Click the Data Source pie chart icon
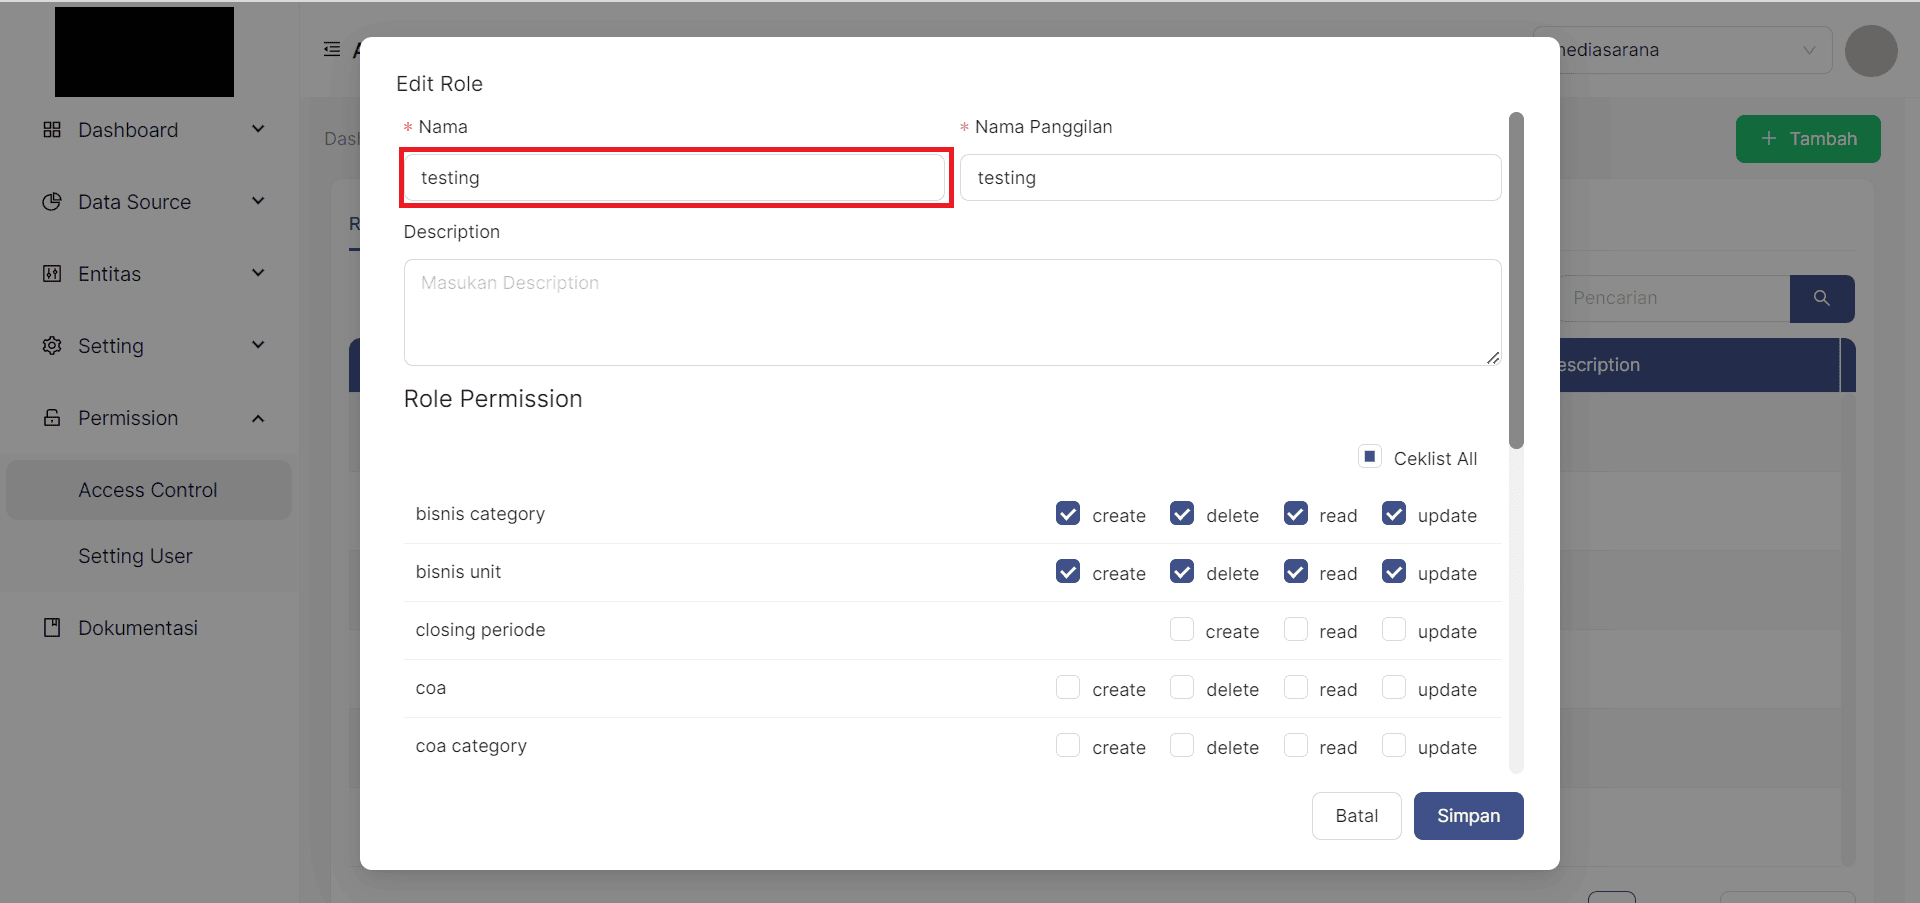Image resolution: width=1920 pixels, height=903 pixels. [52, 202]
